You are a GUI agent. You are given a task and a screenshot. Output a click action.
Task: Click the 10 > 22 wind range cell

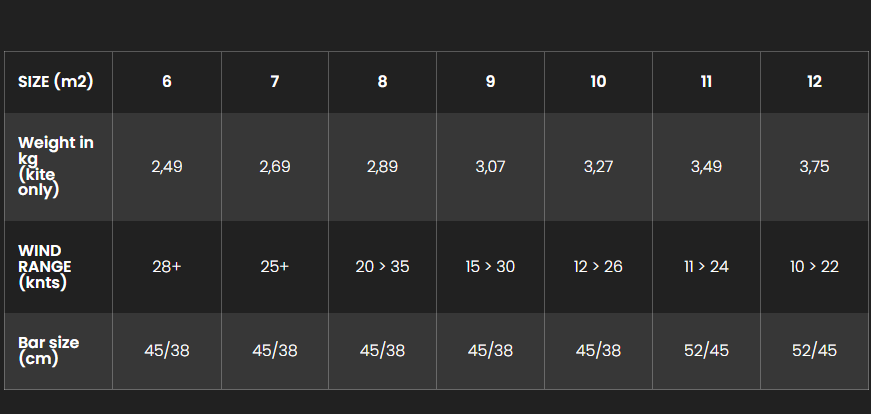click(x=814, y=267)
